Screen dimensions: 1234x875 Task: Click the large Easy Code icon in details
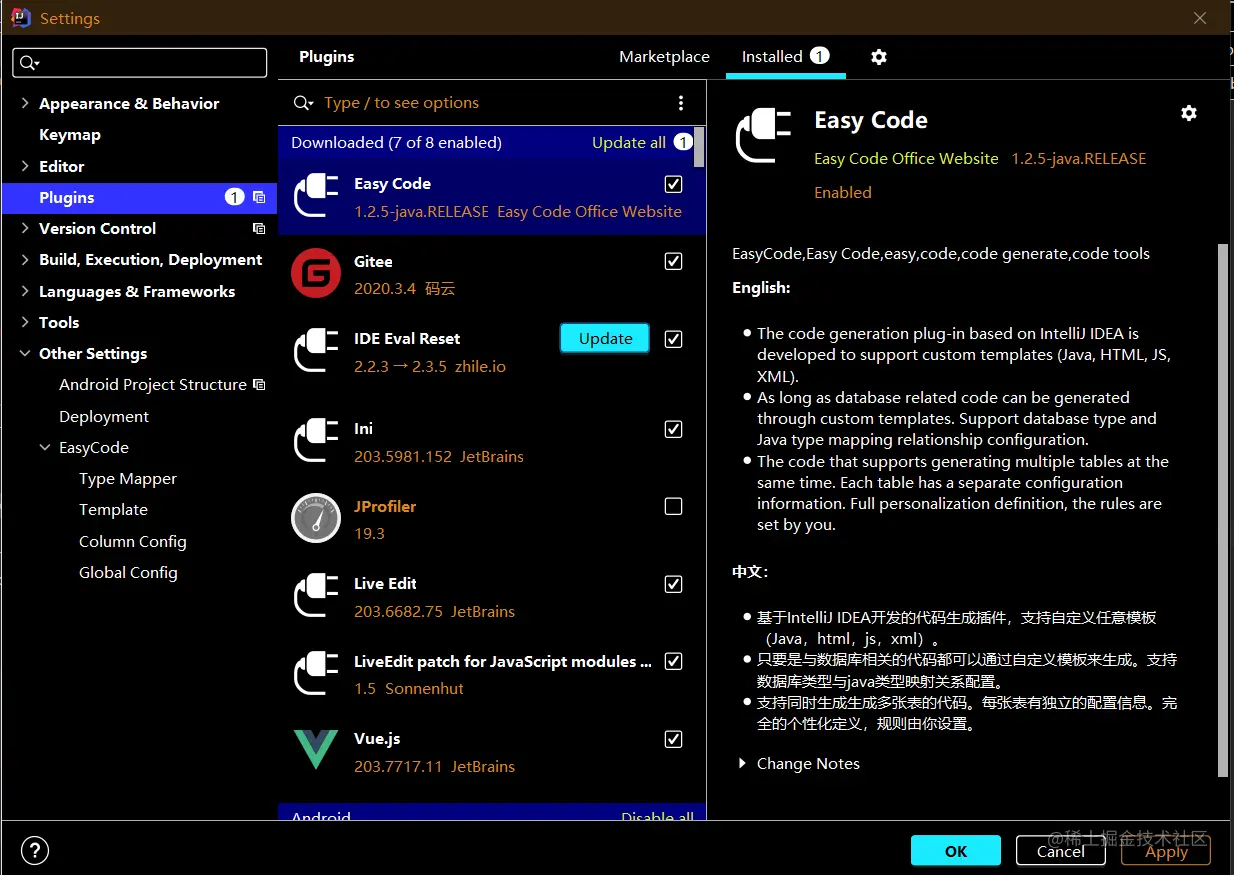pyautogui.click(x=765, y=135)
